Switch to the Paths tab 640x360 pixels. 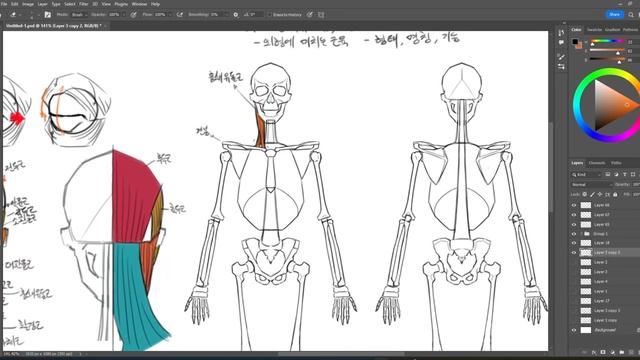[616, 163]
